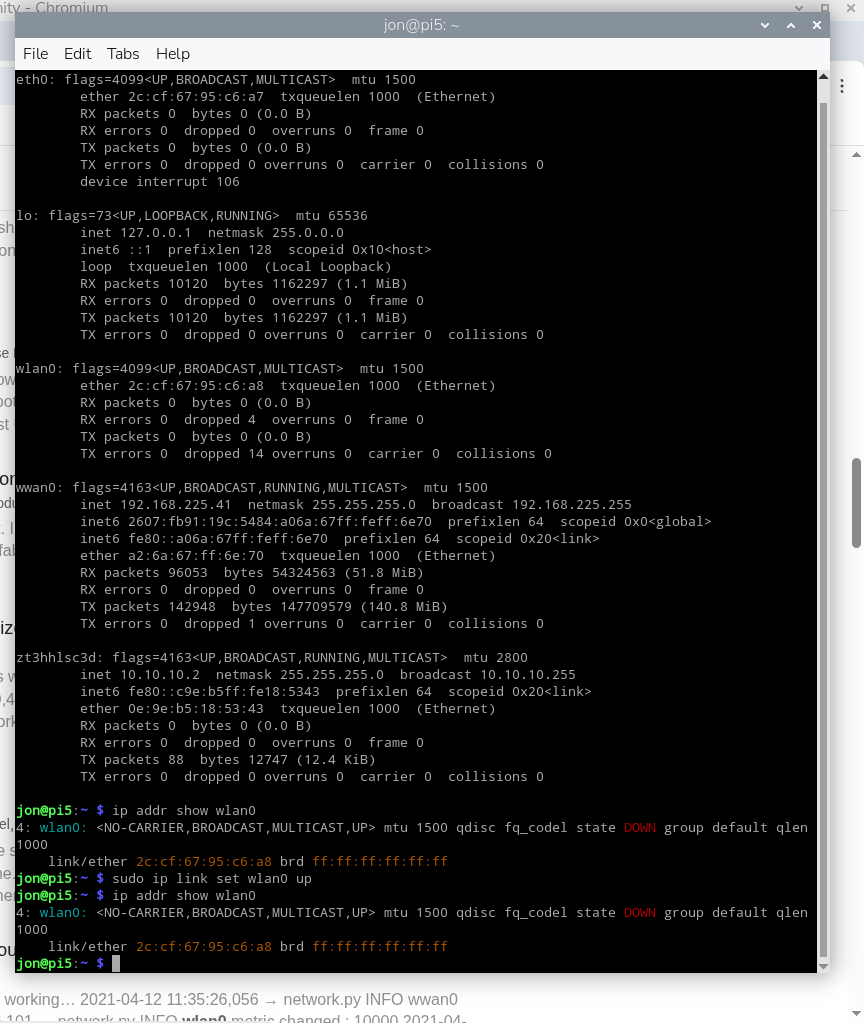Image resolution: width=864 pixels, height=1023 pixels.
Task: Close the jon@pi5 terminal window
Action: (817, 25)
